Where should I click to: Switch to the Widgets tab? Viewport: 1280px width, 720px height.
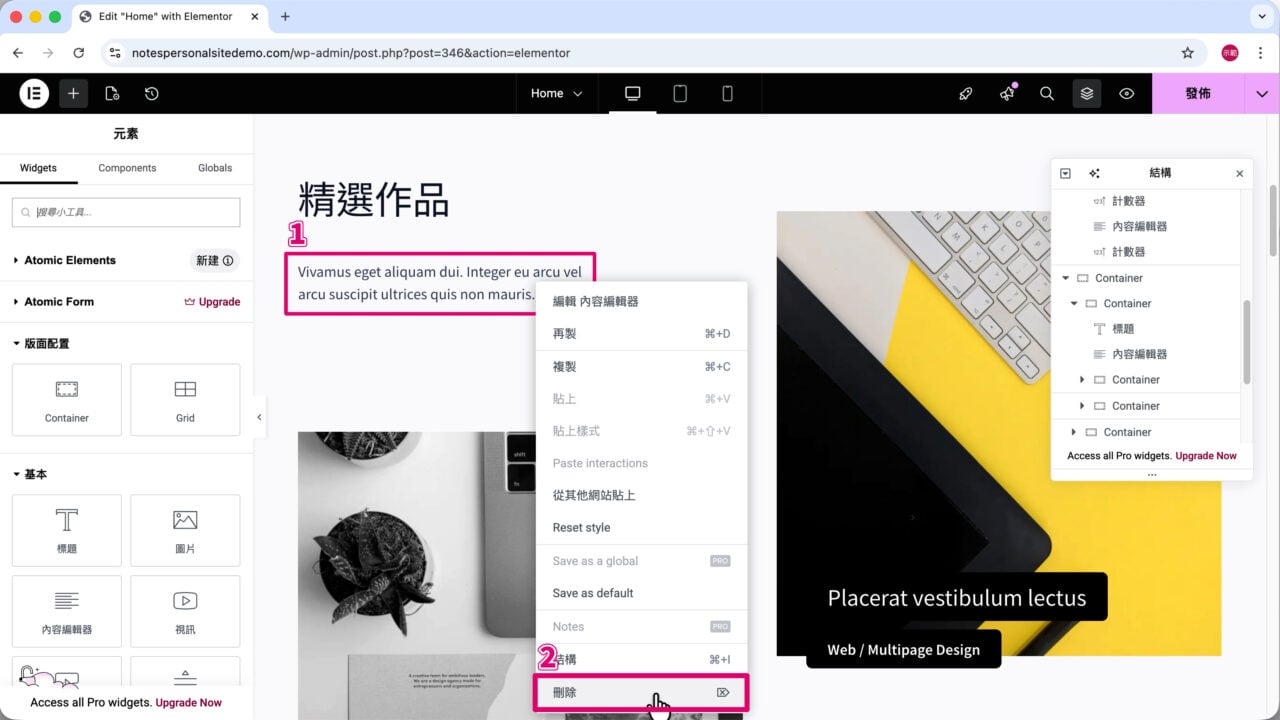(x=38, y=168)
